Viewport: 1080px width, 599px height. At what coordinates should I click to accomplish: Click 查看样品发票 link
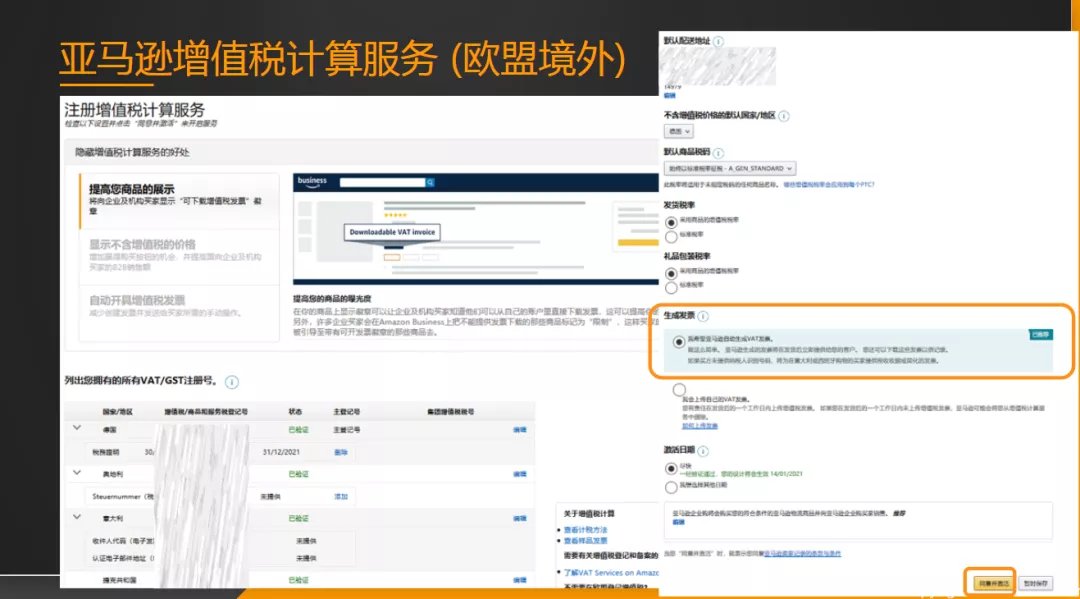point(585,541)
